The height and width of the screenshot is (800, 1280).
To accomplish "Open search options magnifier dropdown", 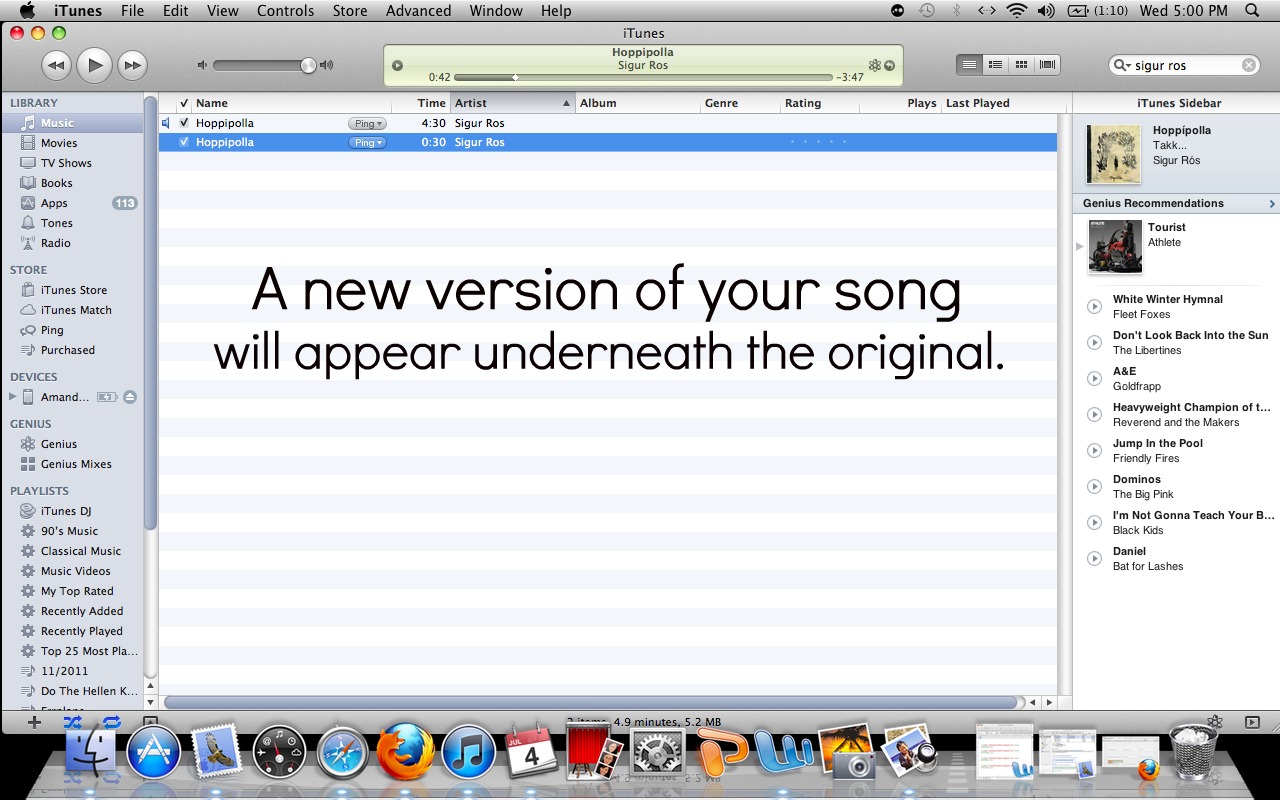I will tap(1123, 65).
